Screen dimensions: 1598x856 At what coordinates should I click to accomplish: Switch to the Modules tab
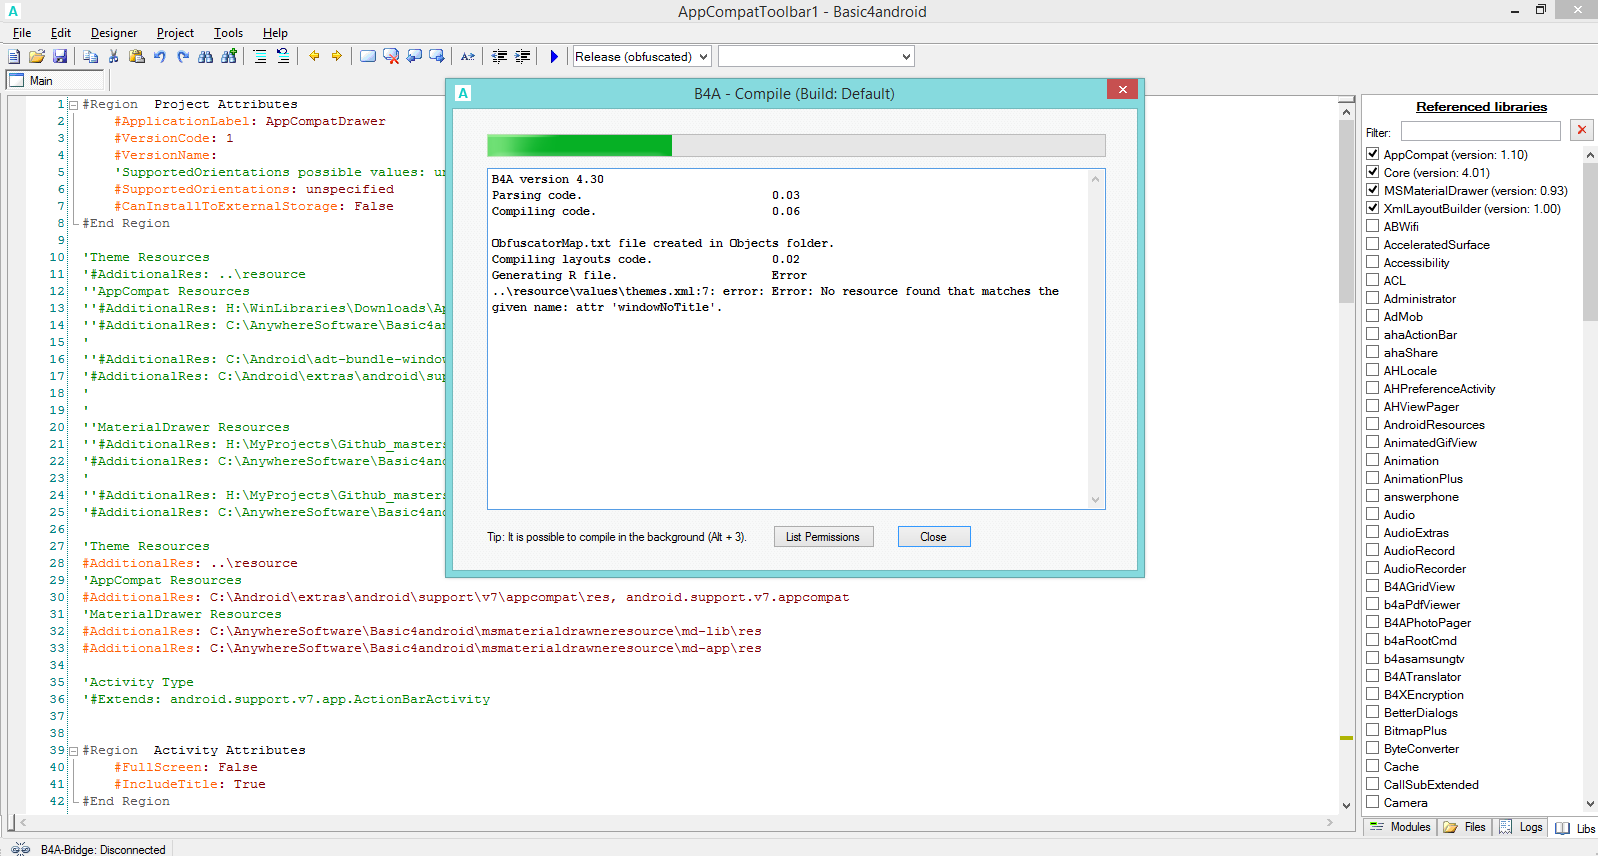[1400, 827]
